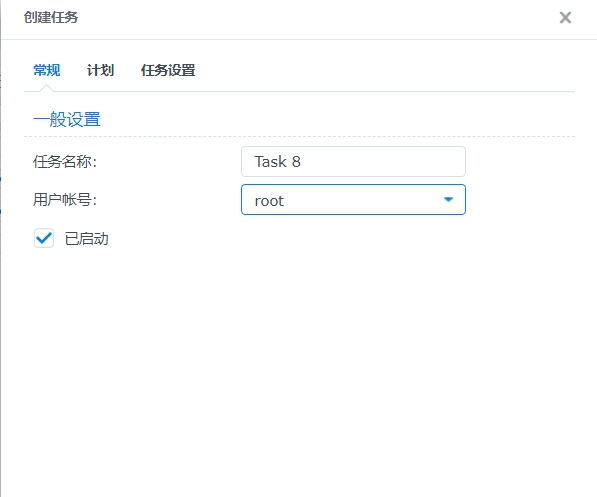Image resolution: width=597 pixels, height=497 pixels.
Task: Switch to the 计划 tab
Action: [101, 70]
